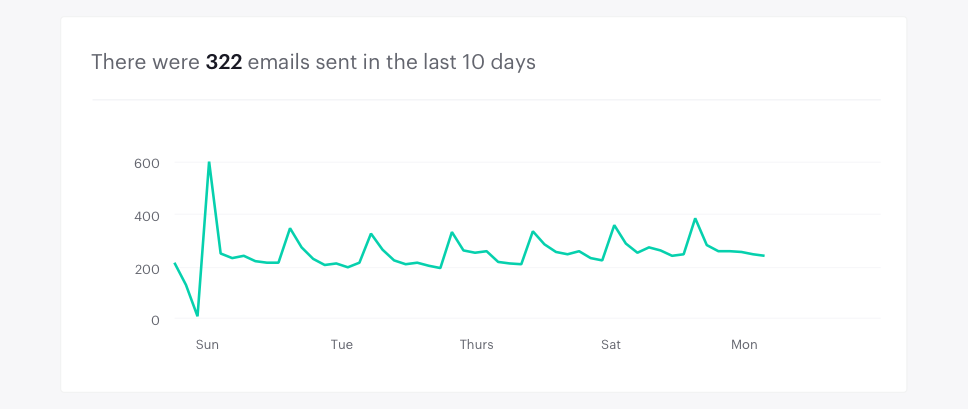Click the last peak just before Mon
Screen dimensions: 968x409
pos(695,219)
